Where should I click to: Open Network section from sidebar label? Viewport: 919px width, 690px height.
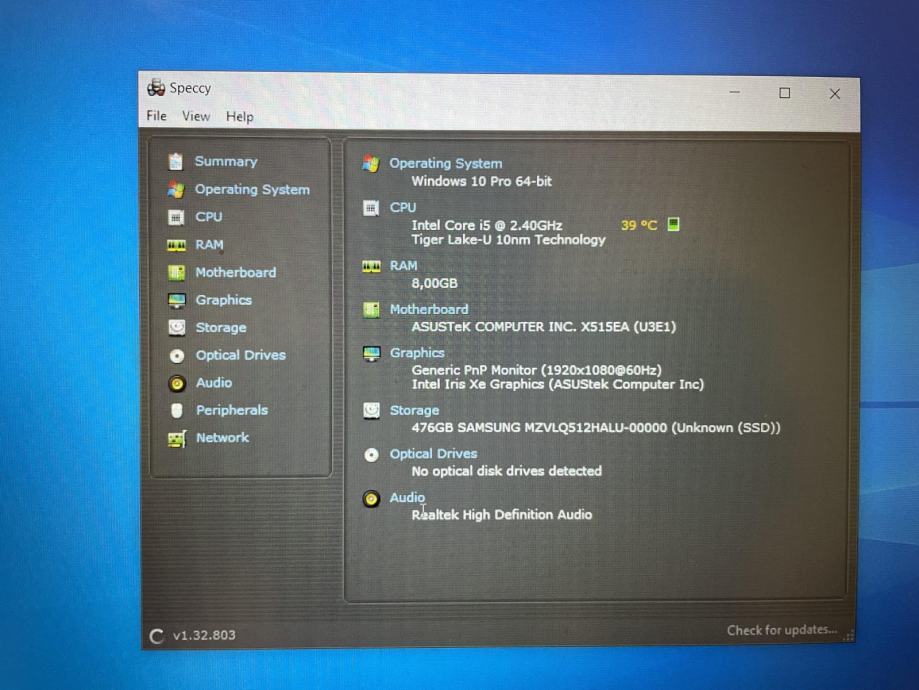(223, 437)
